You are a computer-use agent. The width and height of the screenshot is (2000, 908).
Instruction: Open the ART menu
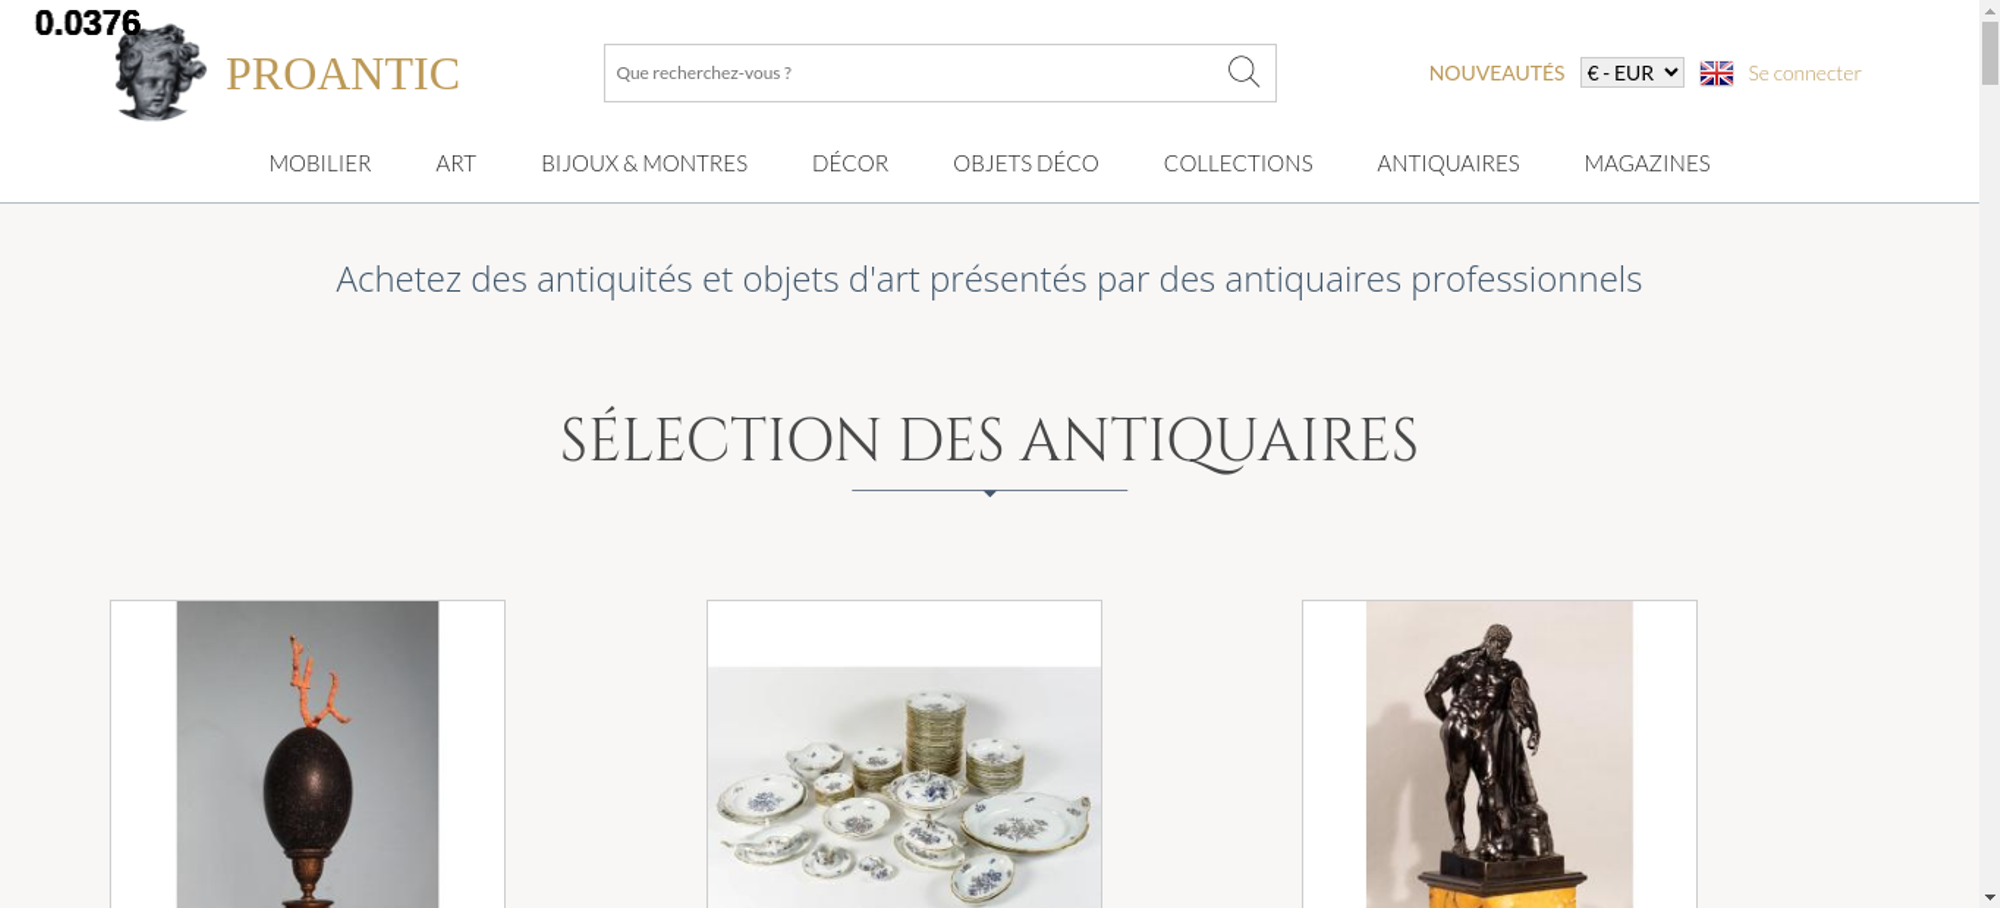coord(456,163)
